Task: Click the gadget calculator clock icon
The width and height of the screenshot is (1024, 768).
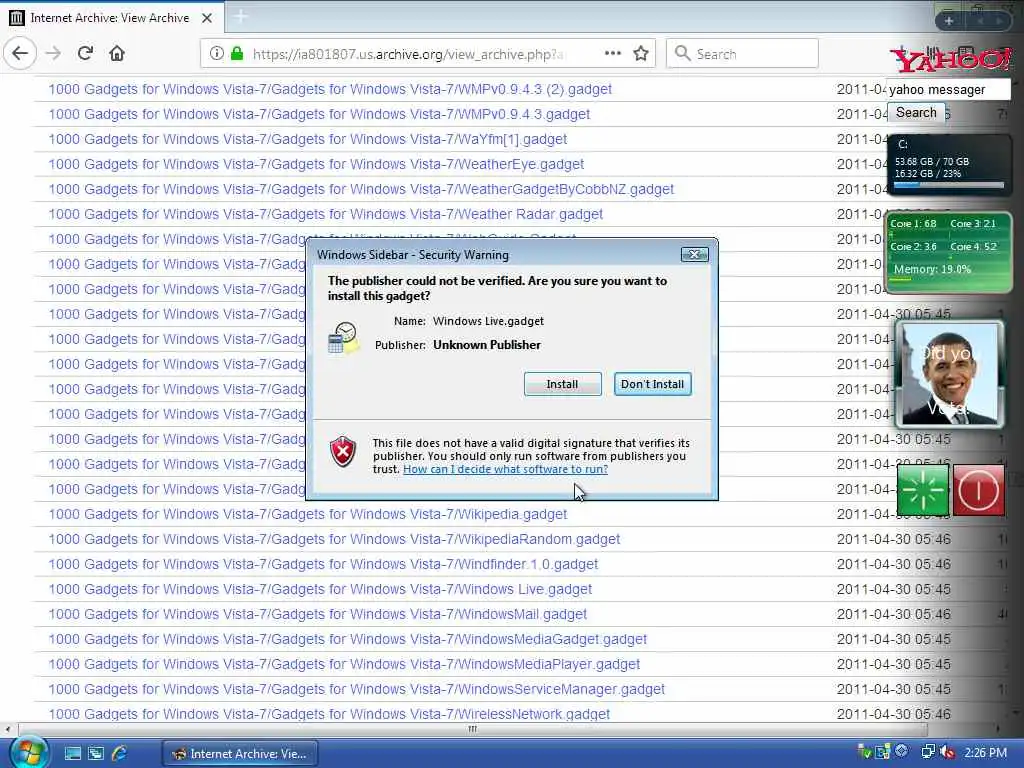Action: point(344,338)
